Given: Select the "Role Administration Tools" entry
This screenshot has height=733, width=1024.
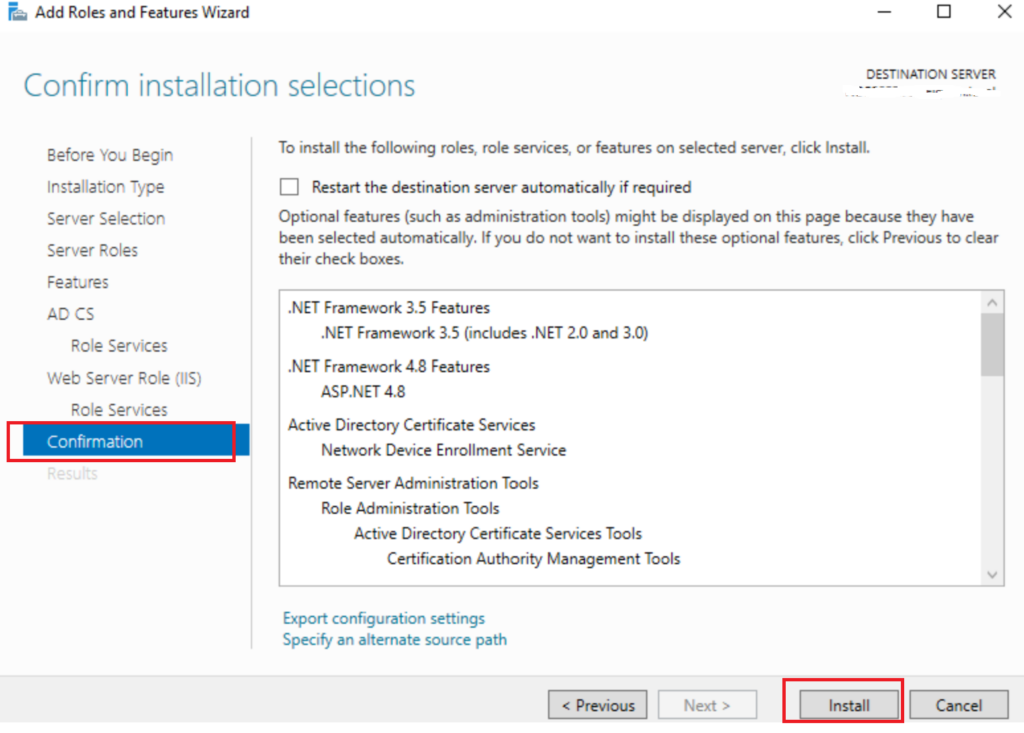Looking at the screenshot, I should tap(410, 508).
